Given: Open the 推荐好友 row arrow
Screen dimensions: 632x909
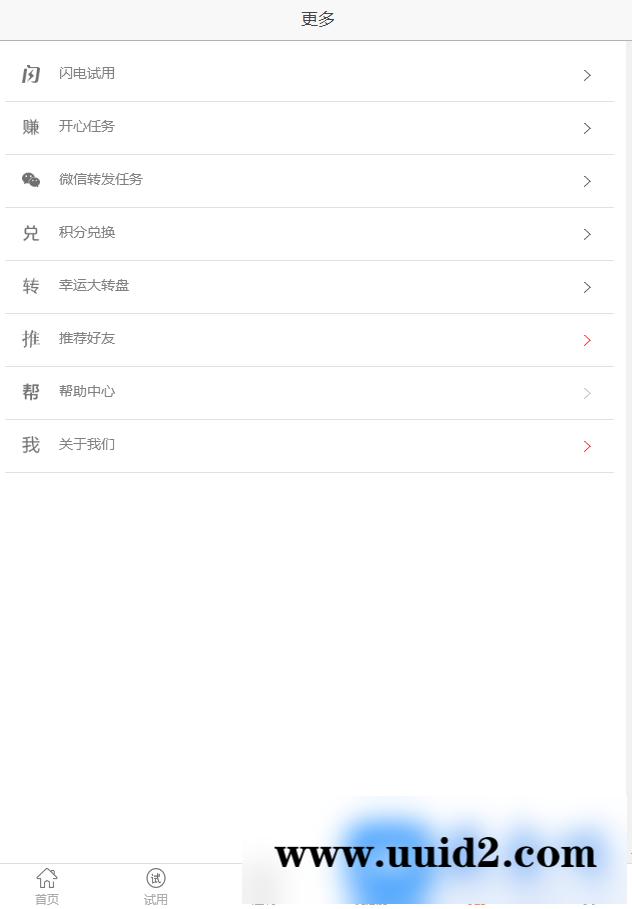Looking at the screenshot, I should point(587,340).
